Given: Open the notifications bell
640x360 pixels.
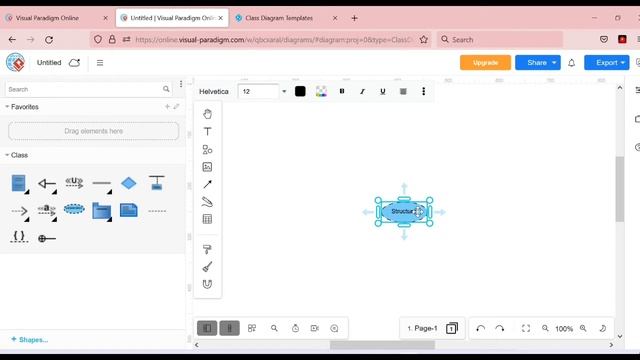Looking at the screenshot, I should tap(571, 63).
